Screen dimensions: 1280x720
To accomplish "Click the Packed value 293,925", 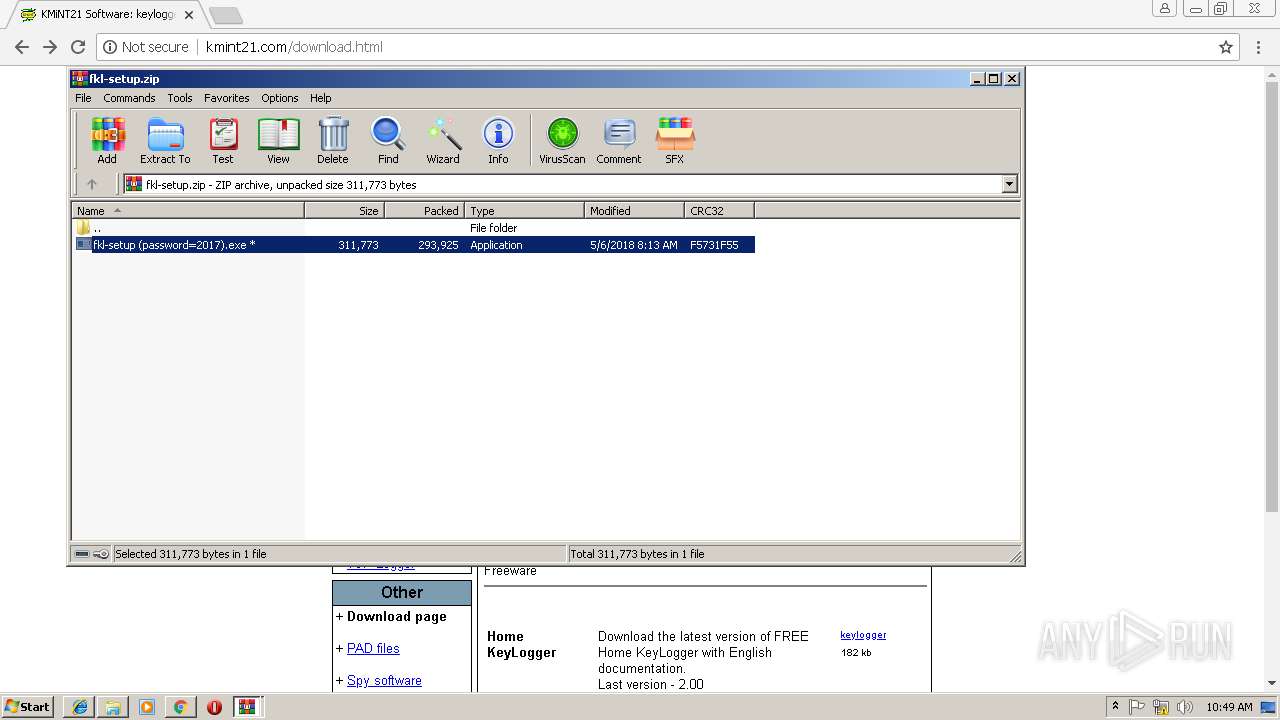I will tap(438, 245).
